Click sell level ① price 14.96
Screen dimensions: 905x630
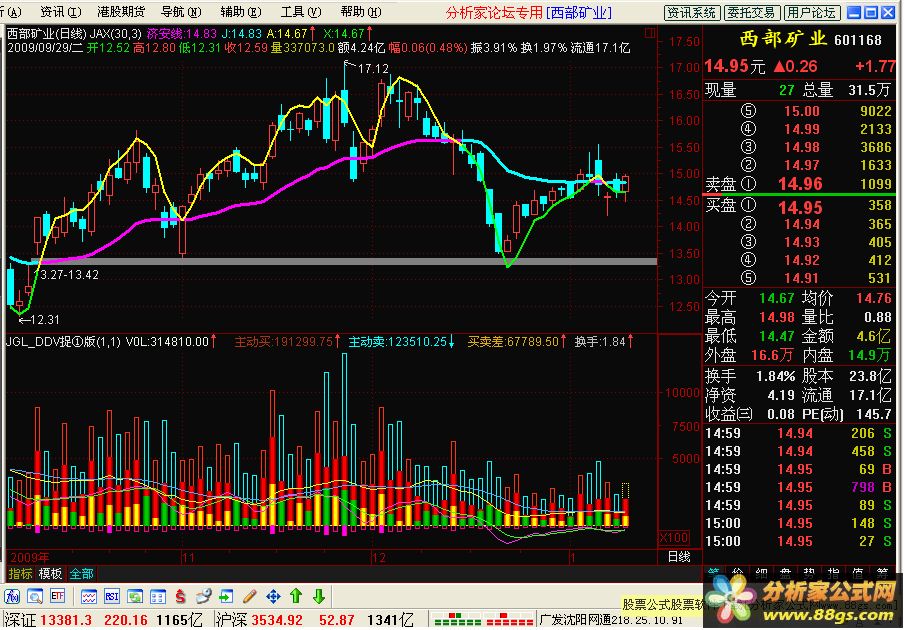pos(800,184)
